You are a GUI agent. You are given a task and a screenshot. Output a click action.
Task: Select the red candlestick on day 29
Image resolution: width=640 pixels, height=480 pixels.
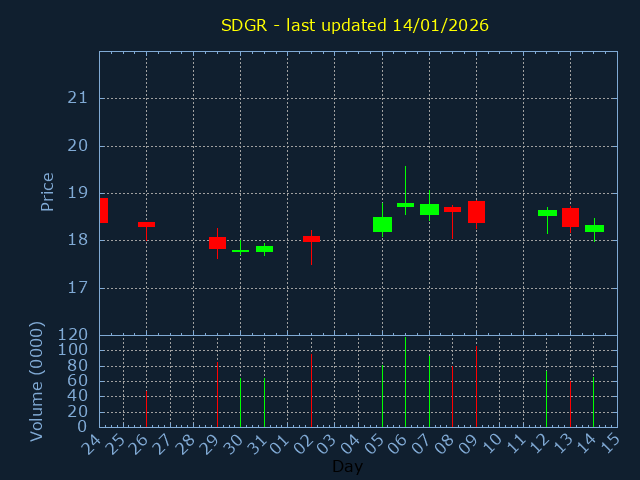click(217, 243)
